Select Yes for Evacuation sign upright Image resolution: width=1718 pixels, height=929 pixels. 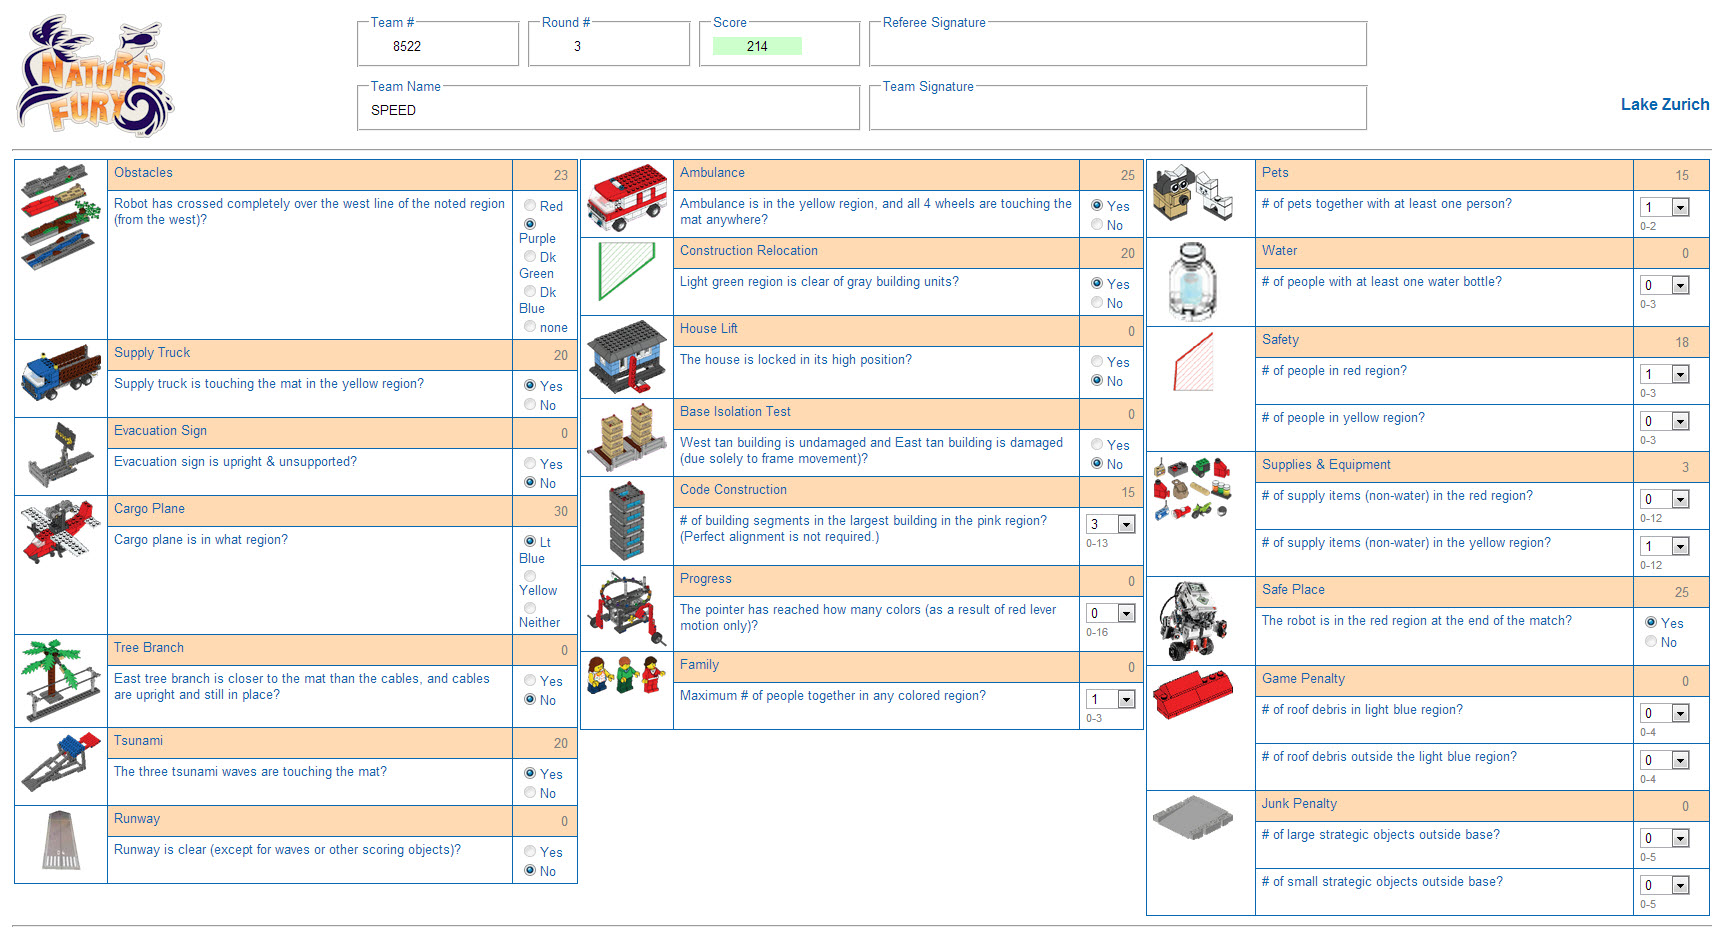coord(530,463)
